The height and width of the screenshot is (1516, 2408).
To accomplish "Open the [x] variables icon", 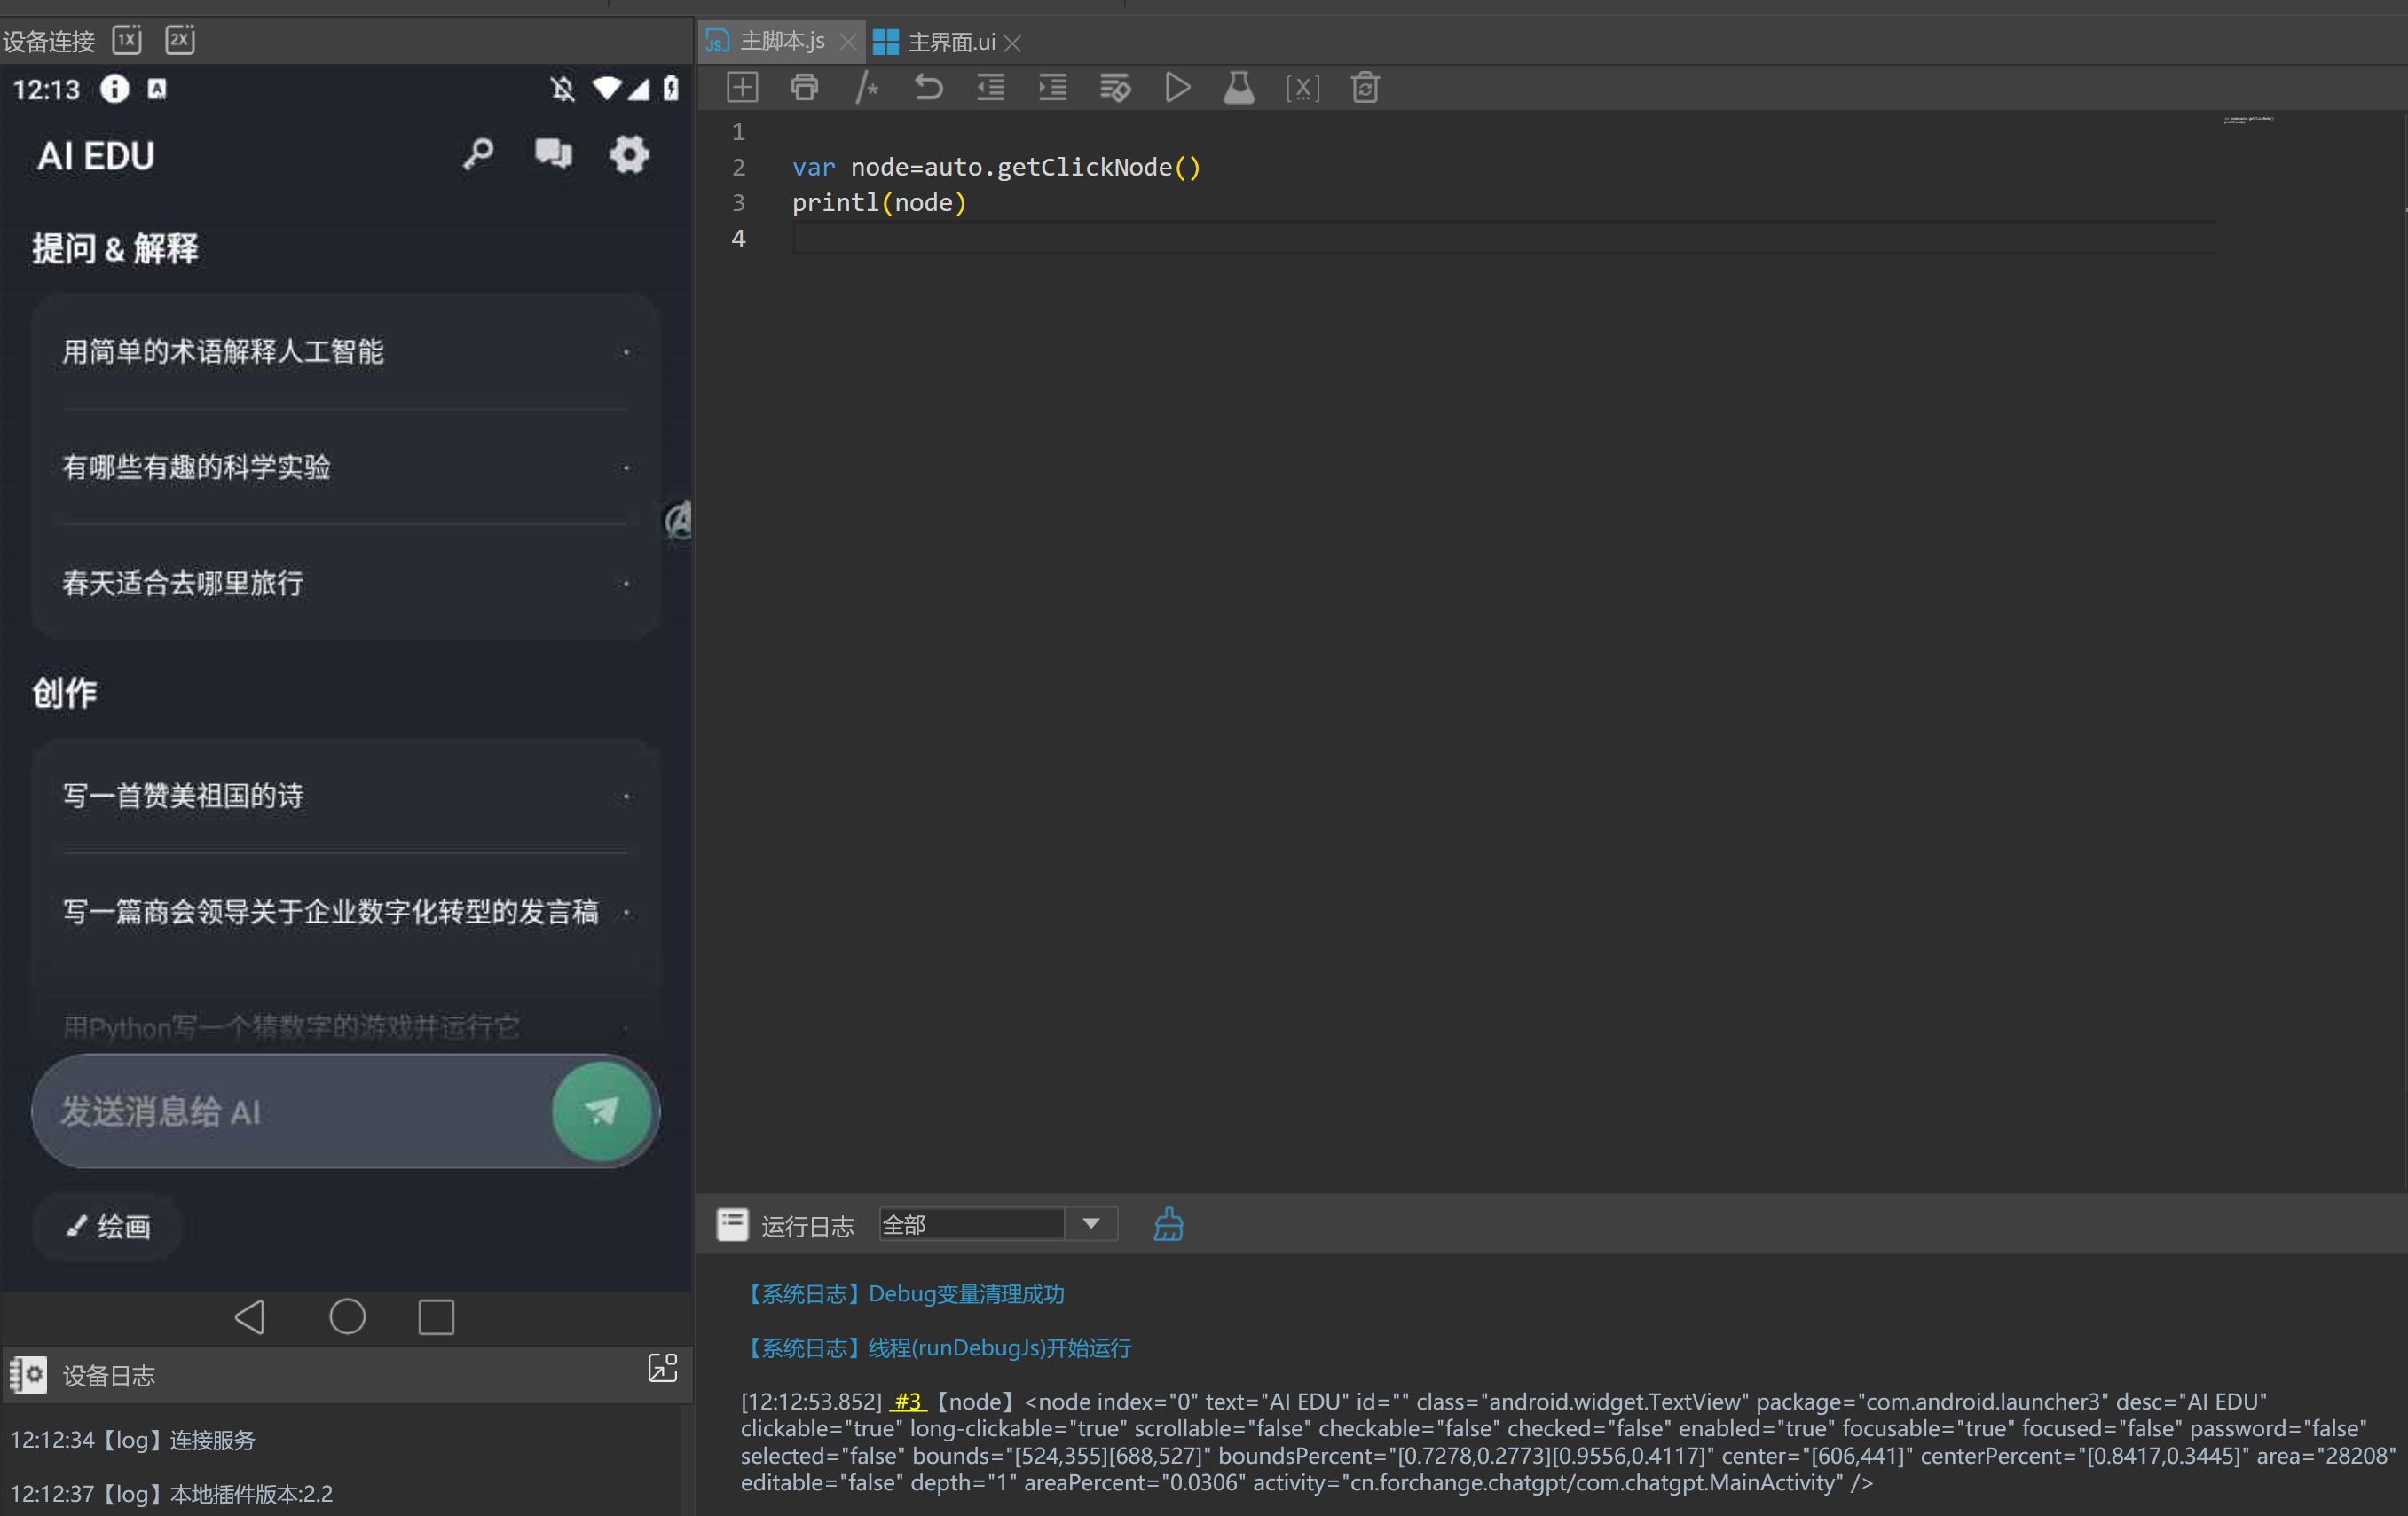I will pyautogui.click(x=1302, y=88).
